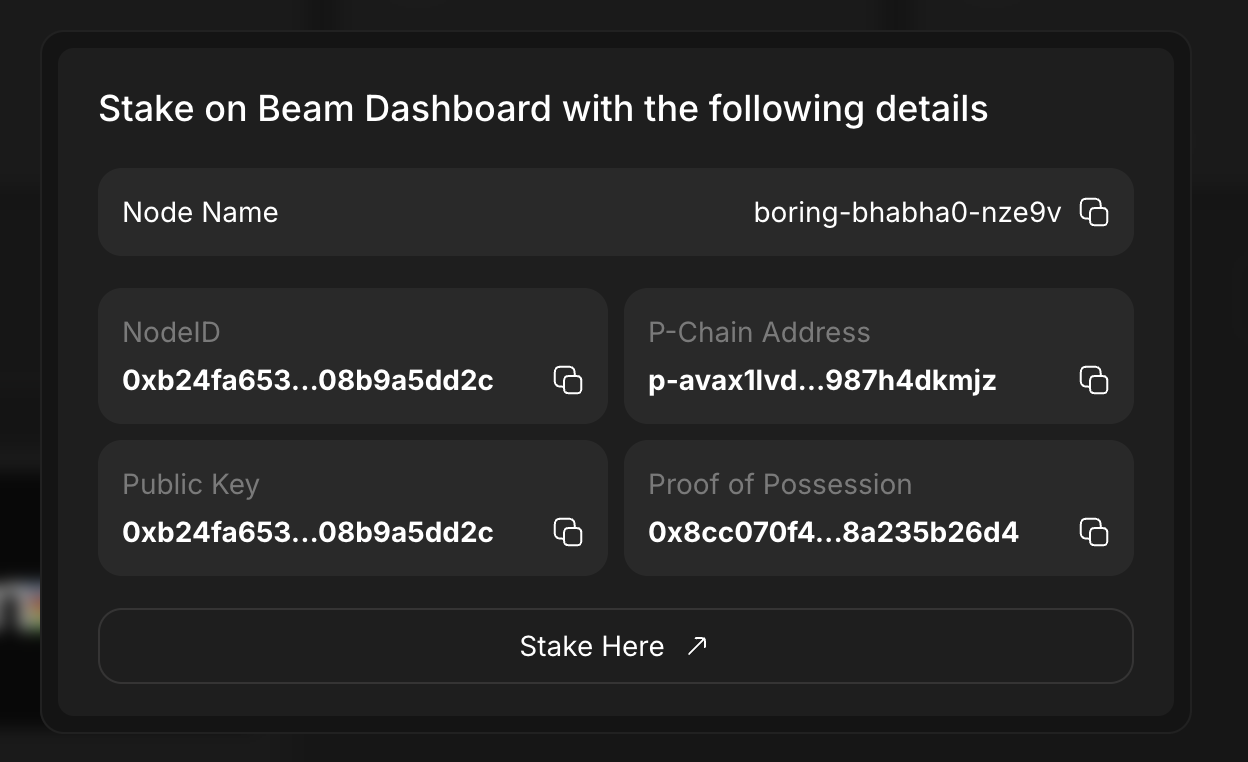1248x762 pixels.
Task: Select the p-avax1lvd...987h4dkmjz address text
Action: [x=822, y=381]
